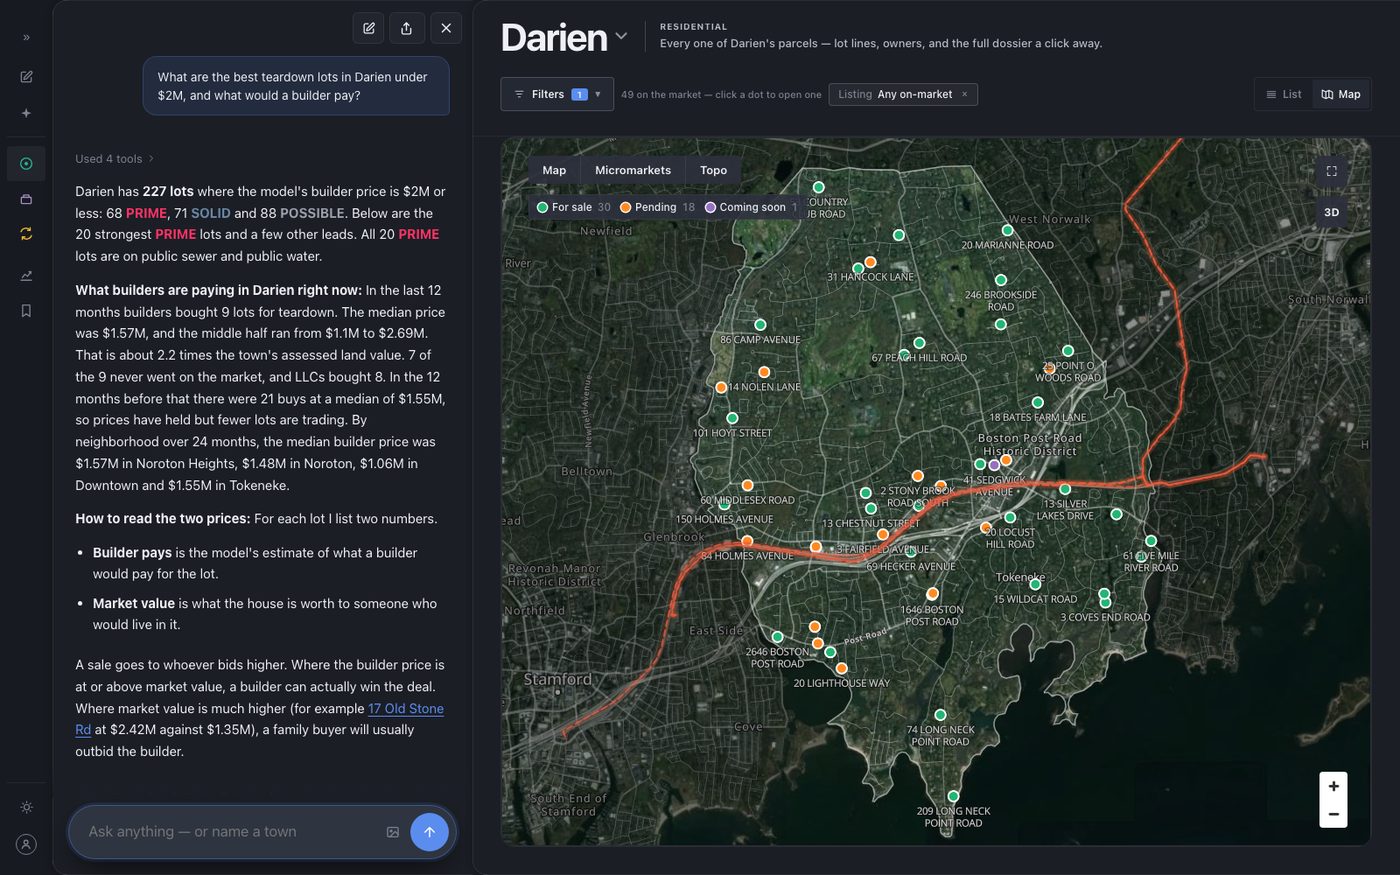Viewport: 1400px width, 875px height.
Task: Switch to List view
Action: coord(1283,94)
